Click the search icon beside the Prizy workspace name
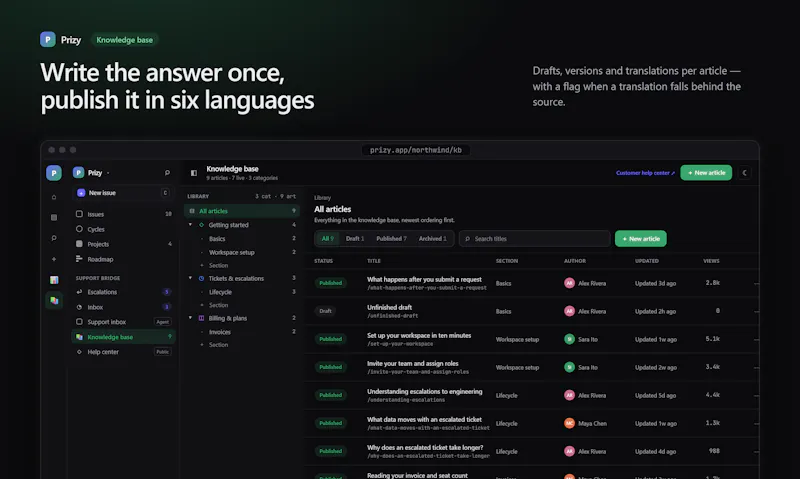Screen dimensions: 800x479 167,173
